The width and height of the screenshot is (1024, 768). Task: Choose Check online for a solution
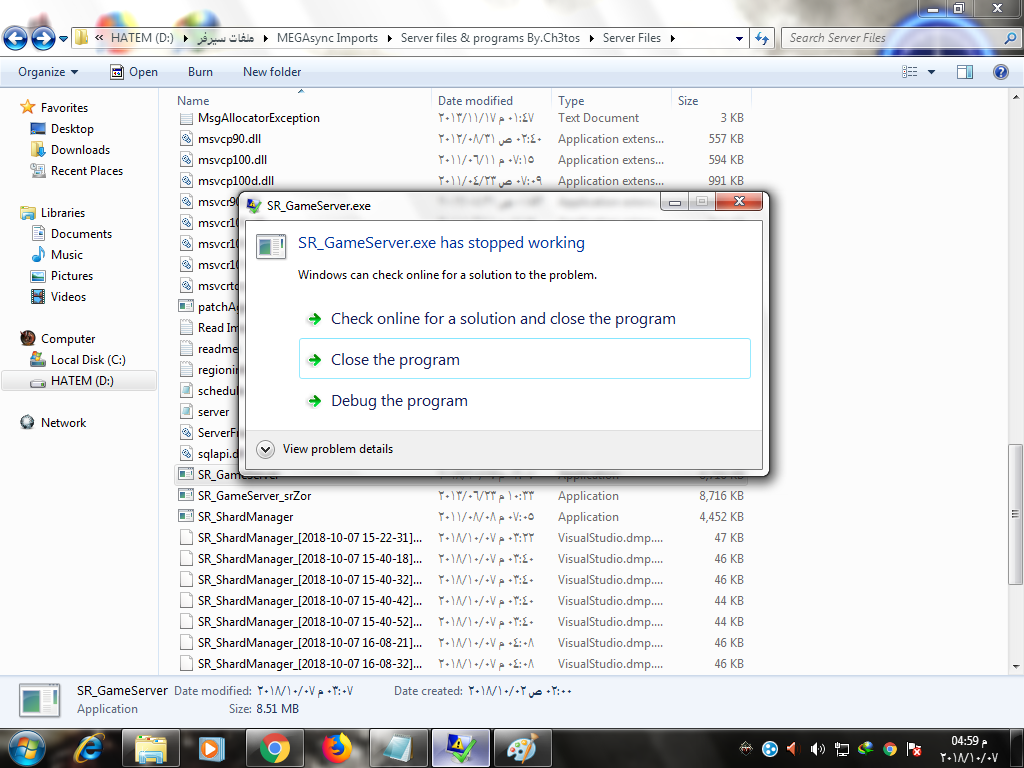click(524, 319)
